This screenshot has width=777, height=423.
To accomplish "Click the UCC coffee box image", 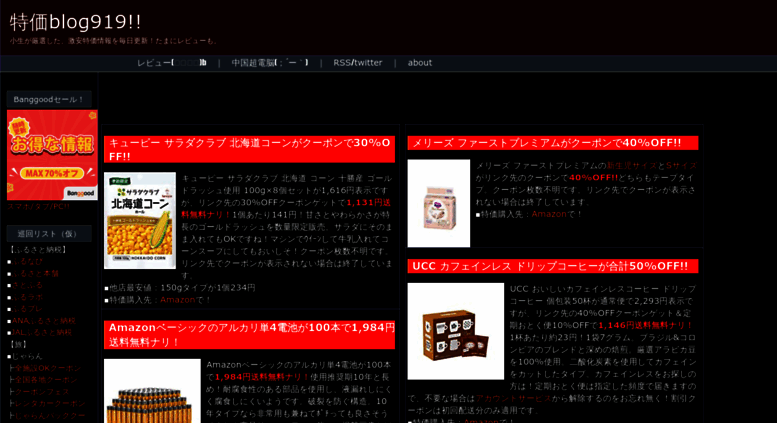I will (456, 331).
